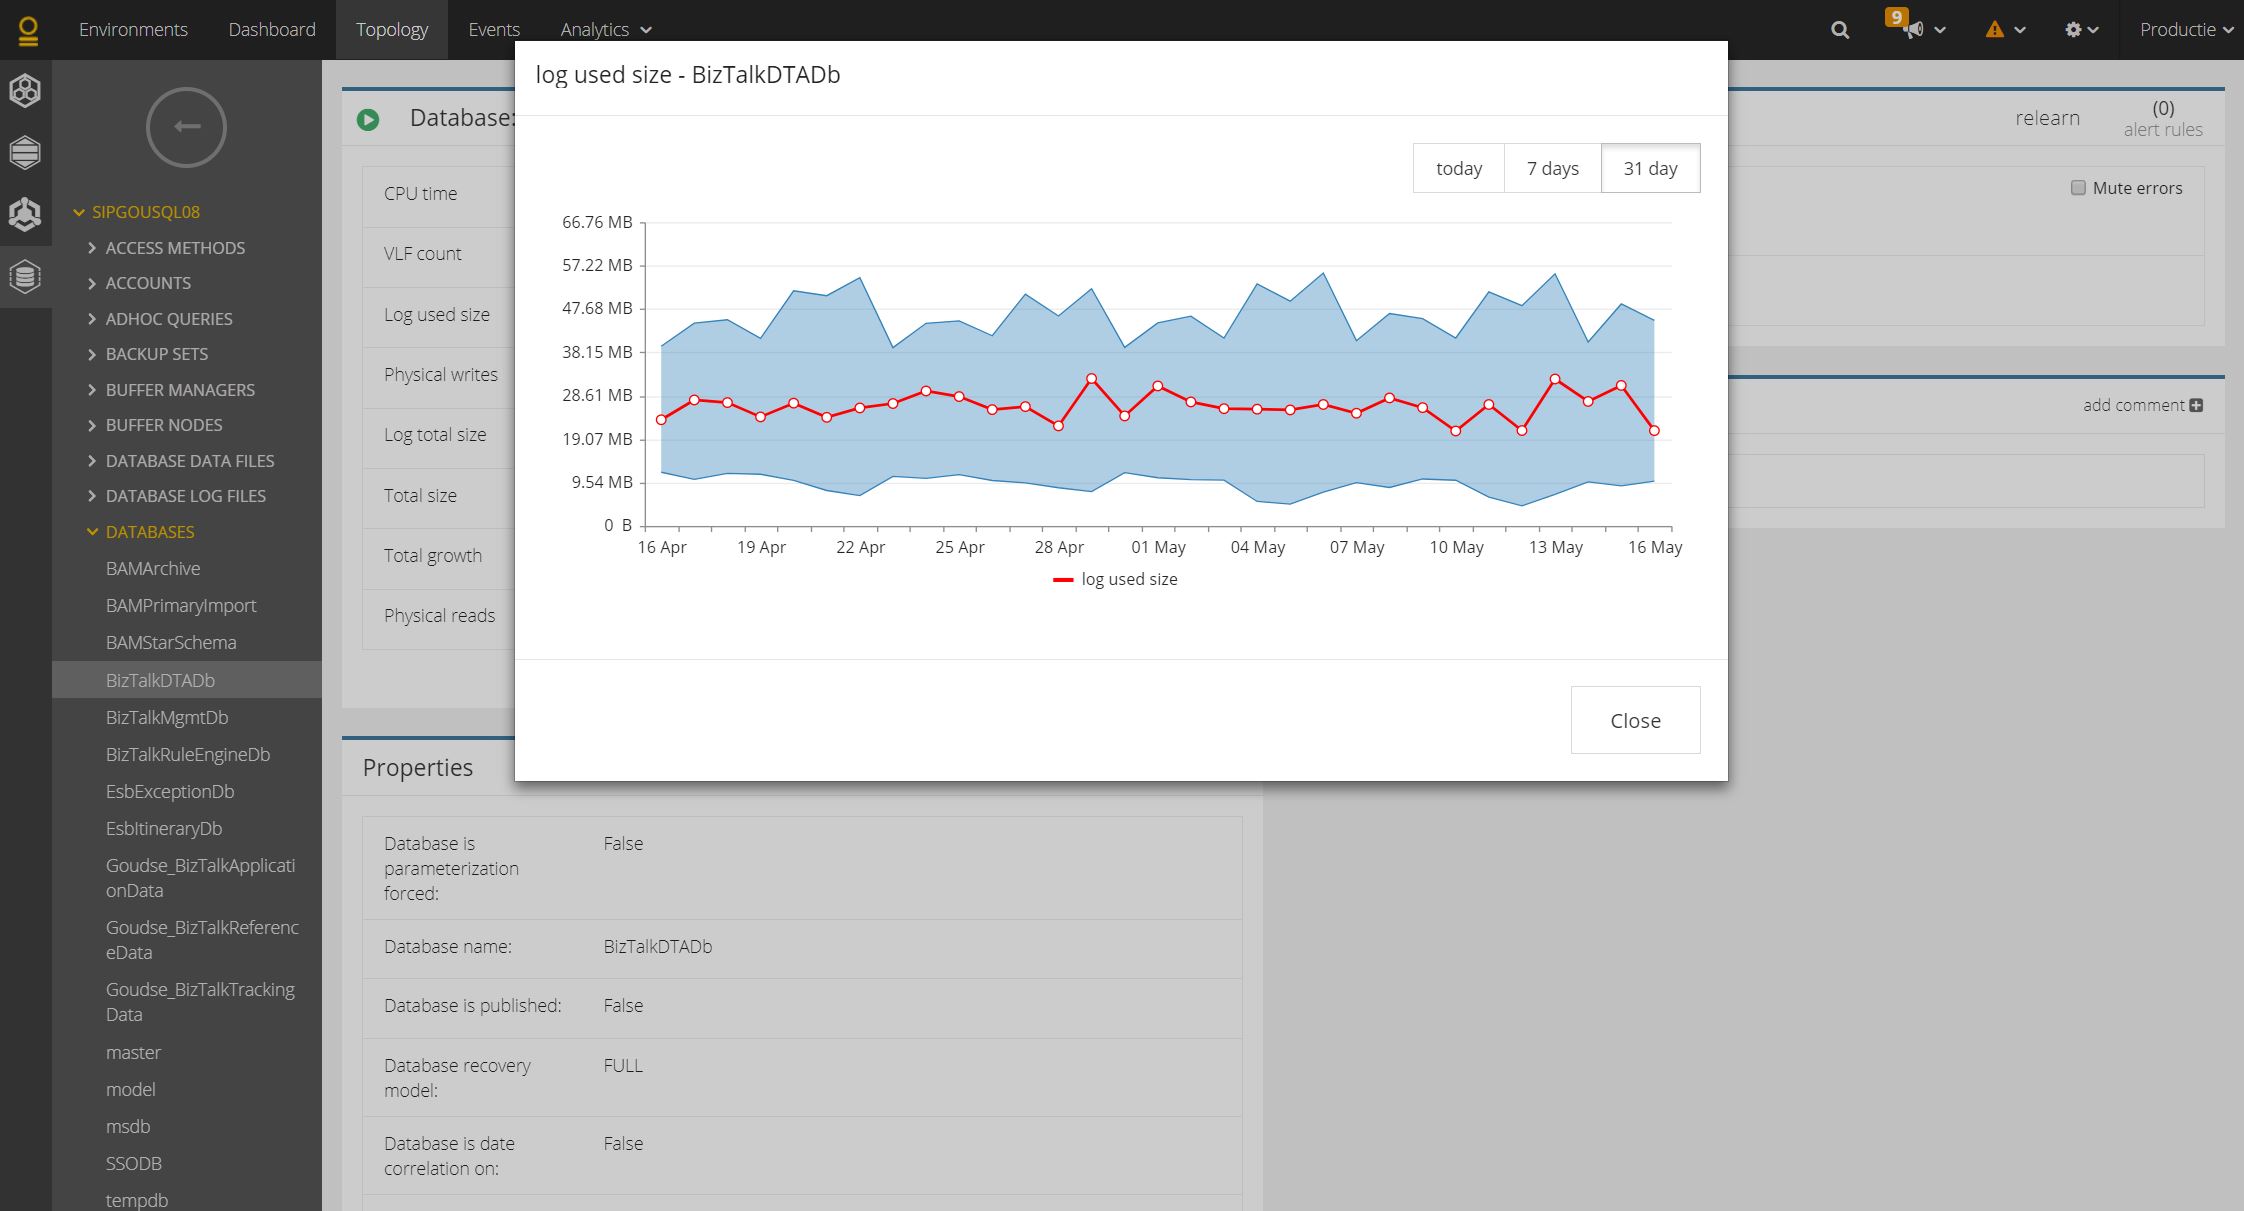Click the search magnifier icon
This screenshot has height=1211, width=2244.
(x=1839, y=30)
